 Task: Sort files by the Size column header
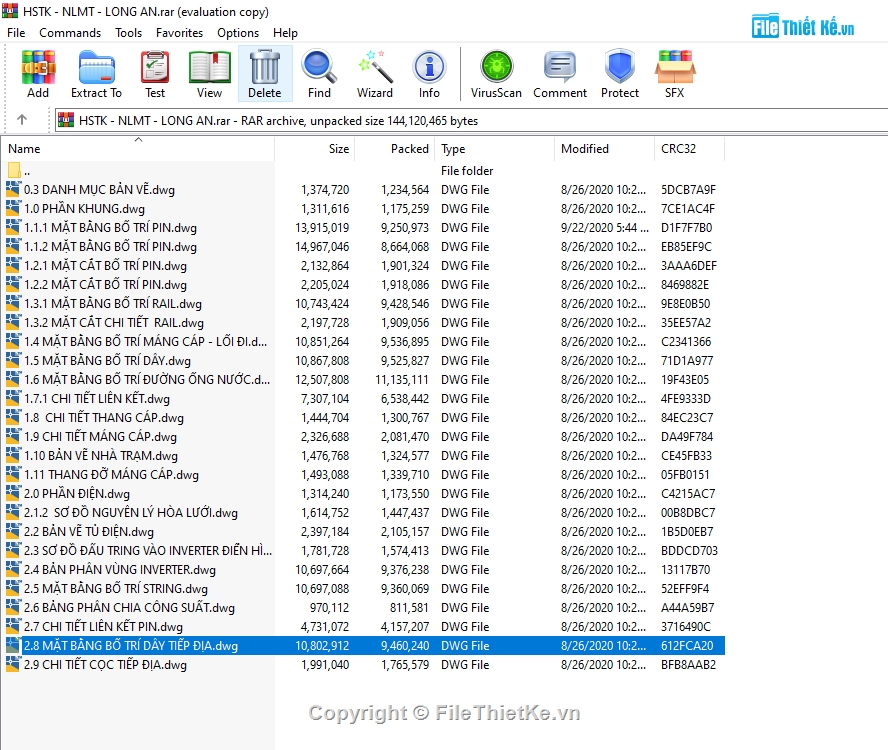coord(315,148)
